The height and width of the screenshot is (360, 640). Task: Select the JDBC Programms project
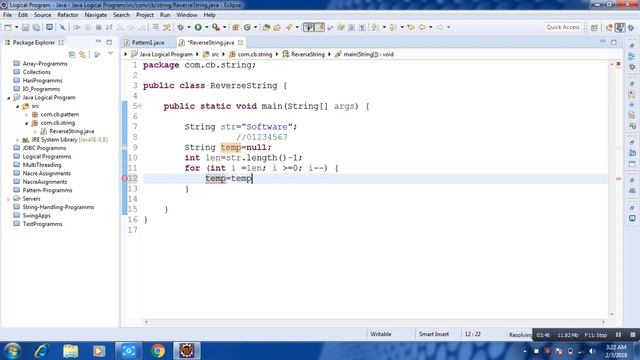[x=44, y=148]
